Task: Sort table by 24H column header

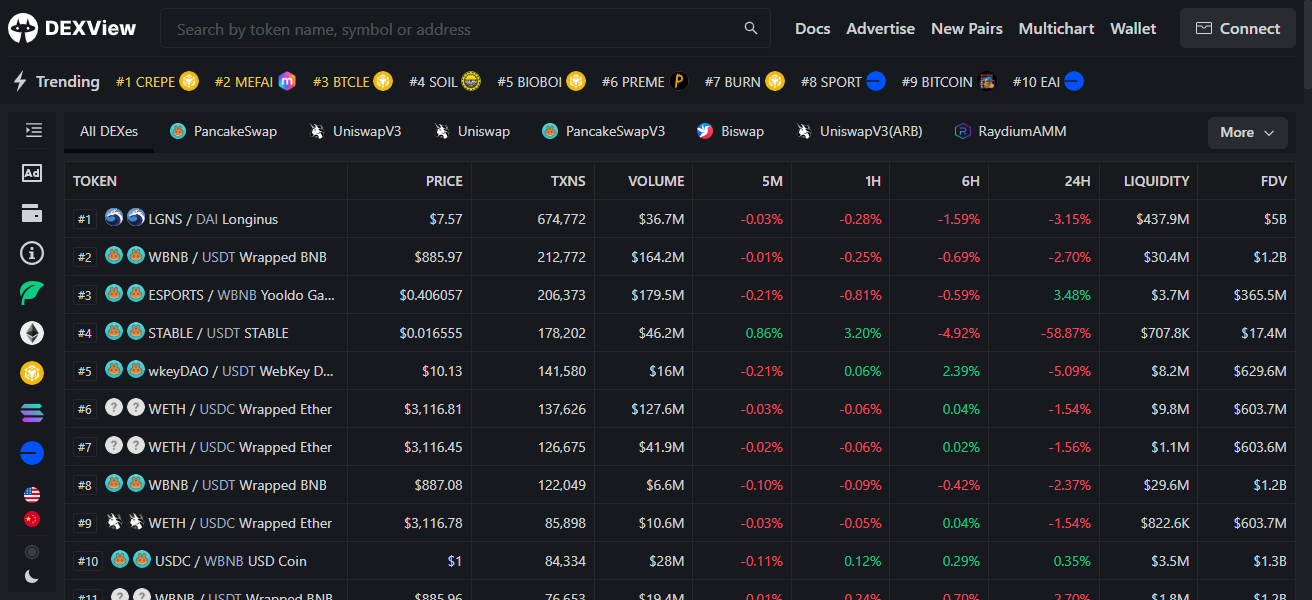Action: pos(1076,181)
